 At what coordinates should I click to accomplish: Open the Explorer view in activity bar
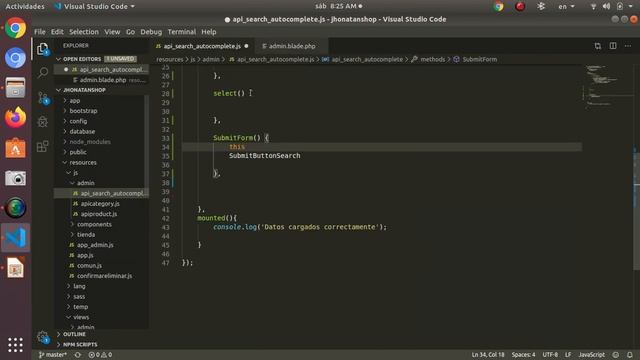tap(43, 49)
